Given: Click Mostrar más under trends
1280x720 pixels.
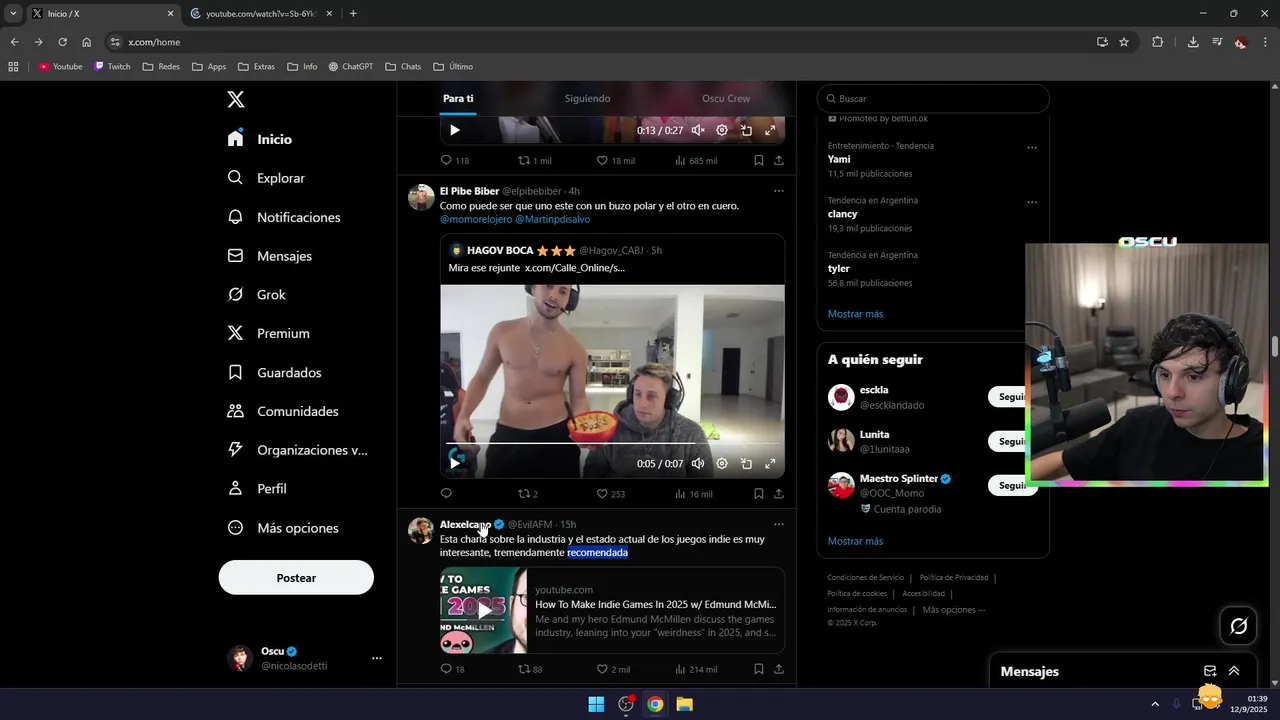Looking at the screenshot, I should (x=855, y=314).
